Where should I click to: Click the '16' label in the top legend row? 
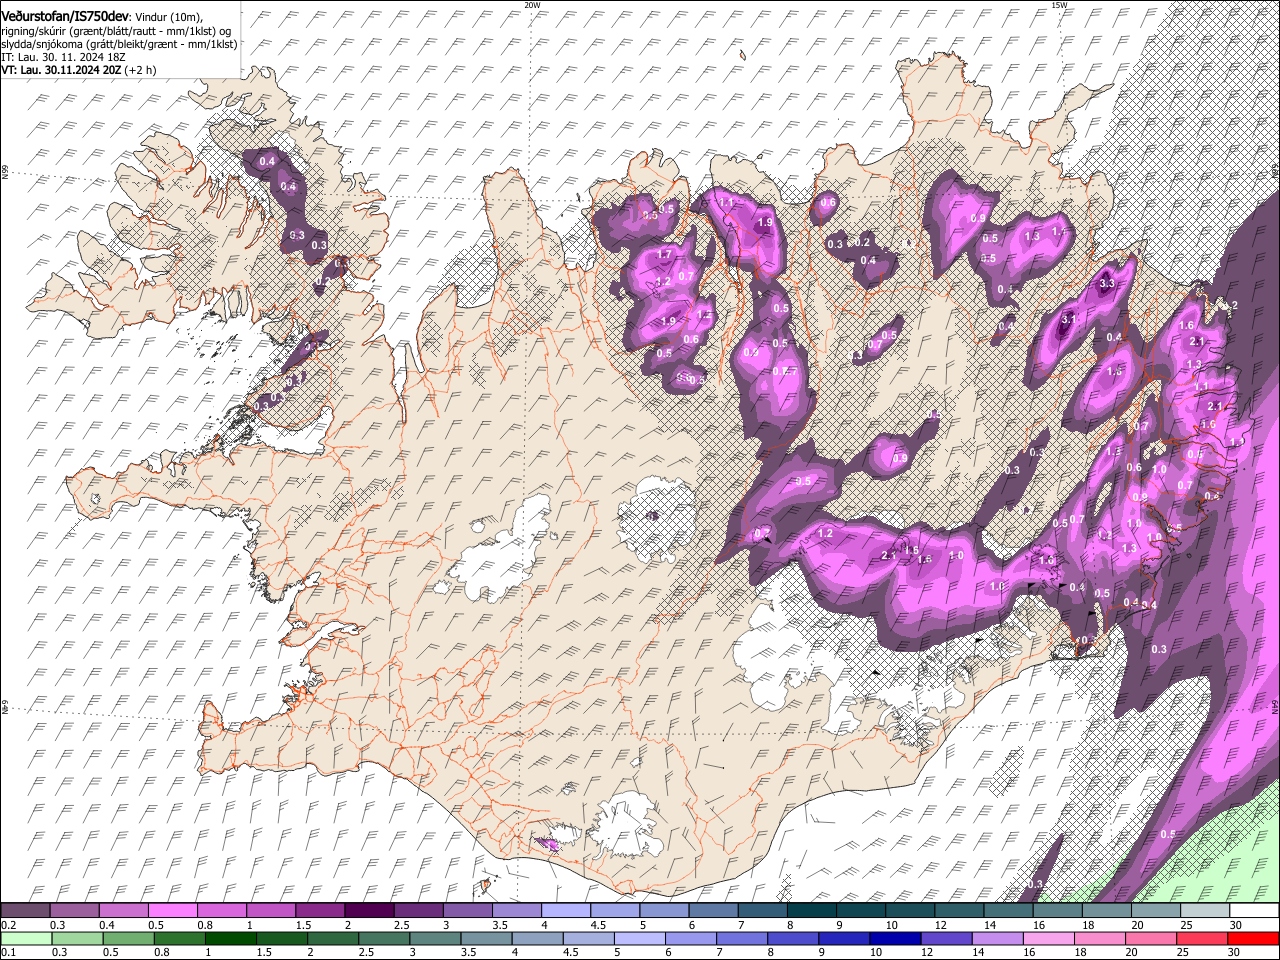coord(1039,925)
